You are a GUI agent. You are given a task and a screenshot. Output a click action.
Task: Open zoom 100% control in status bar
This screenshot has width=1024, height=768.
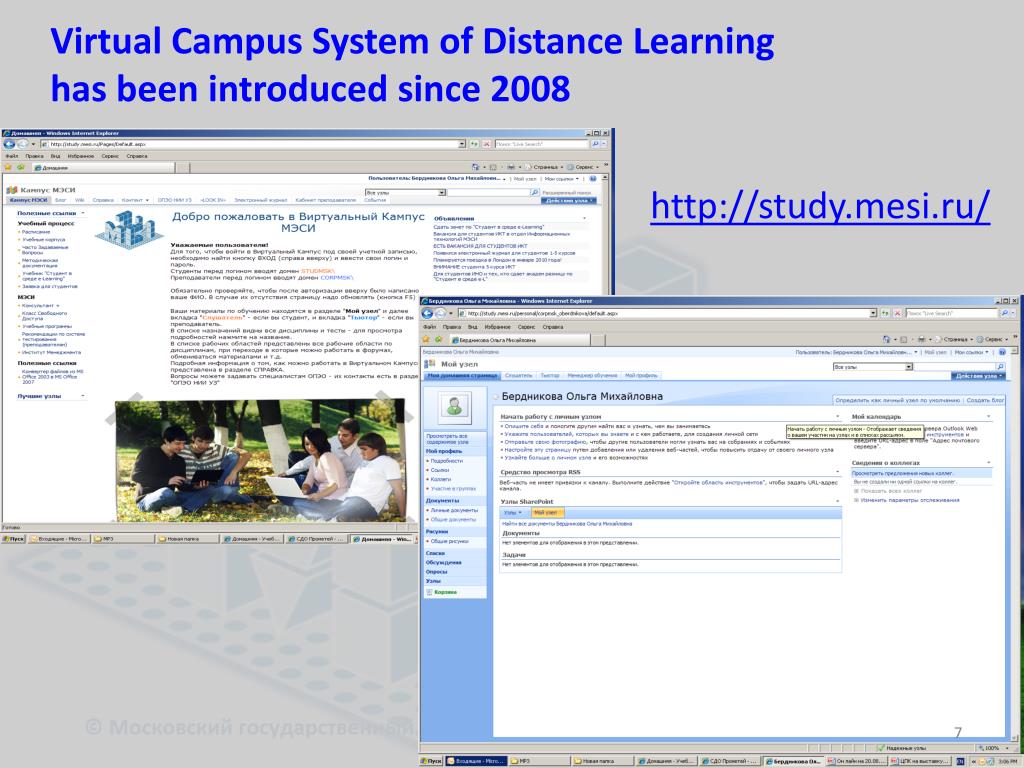point(993,748)
